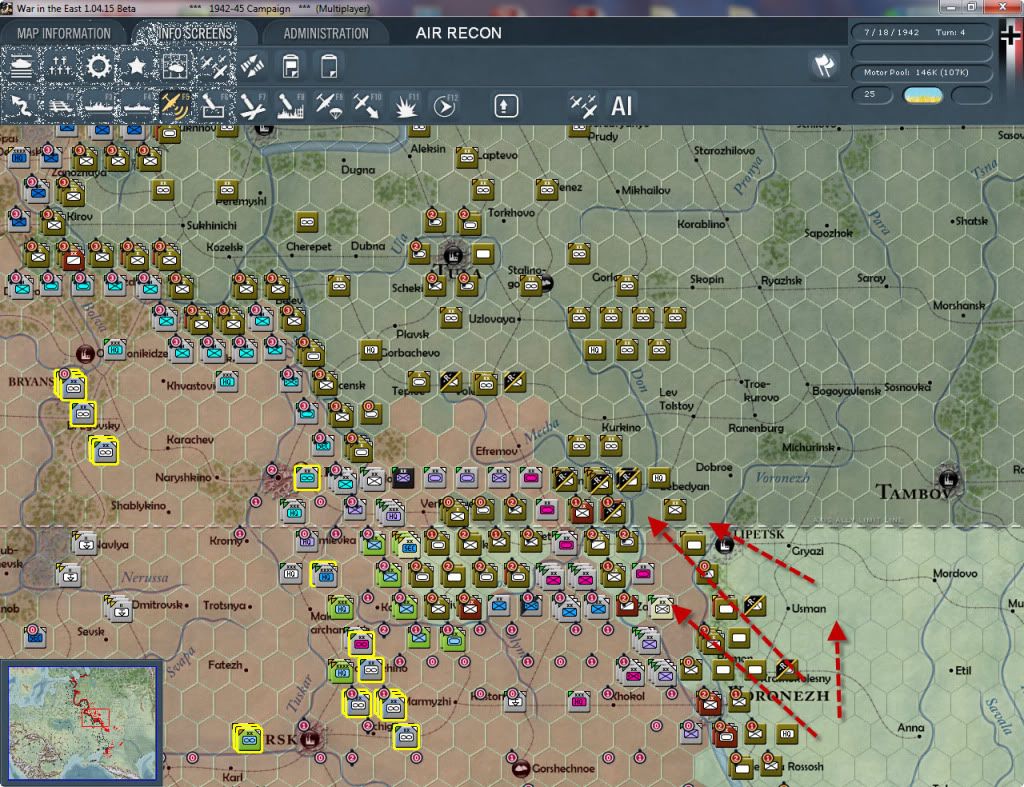This screenshot has height=787, width=1024.
Task: Select the F10 air transfer mode
Action: [368, 106]
